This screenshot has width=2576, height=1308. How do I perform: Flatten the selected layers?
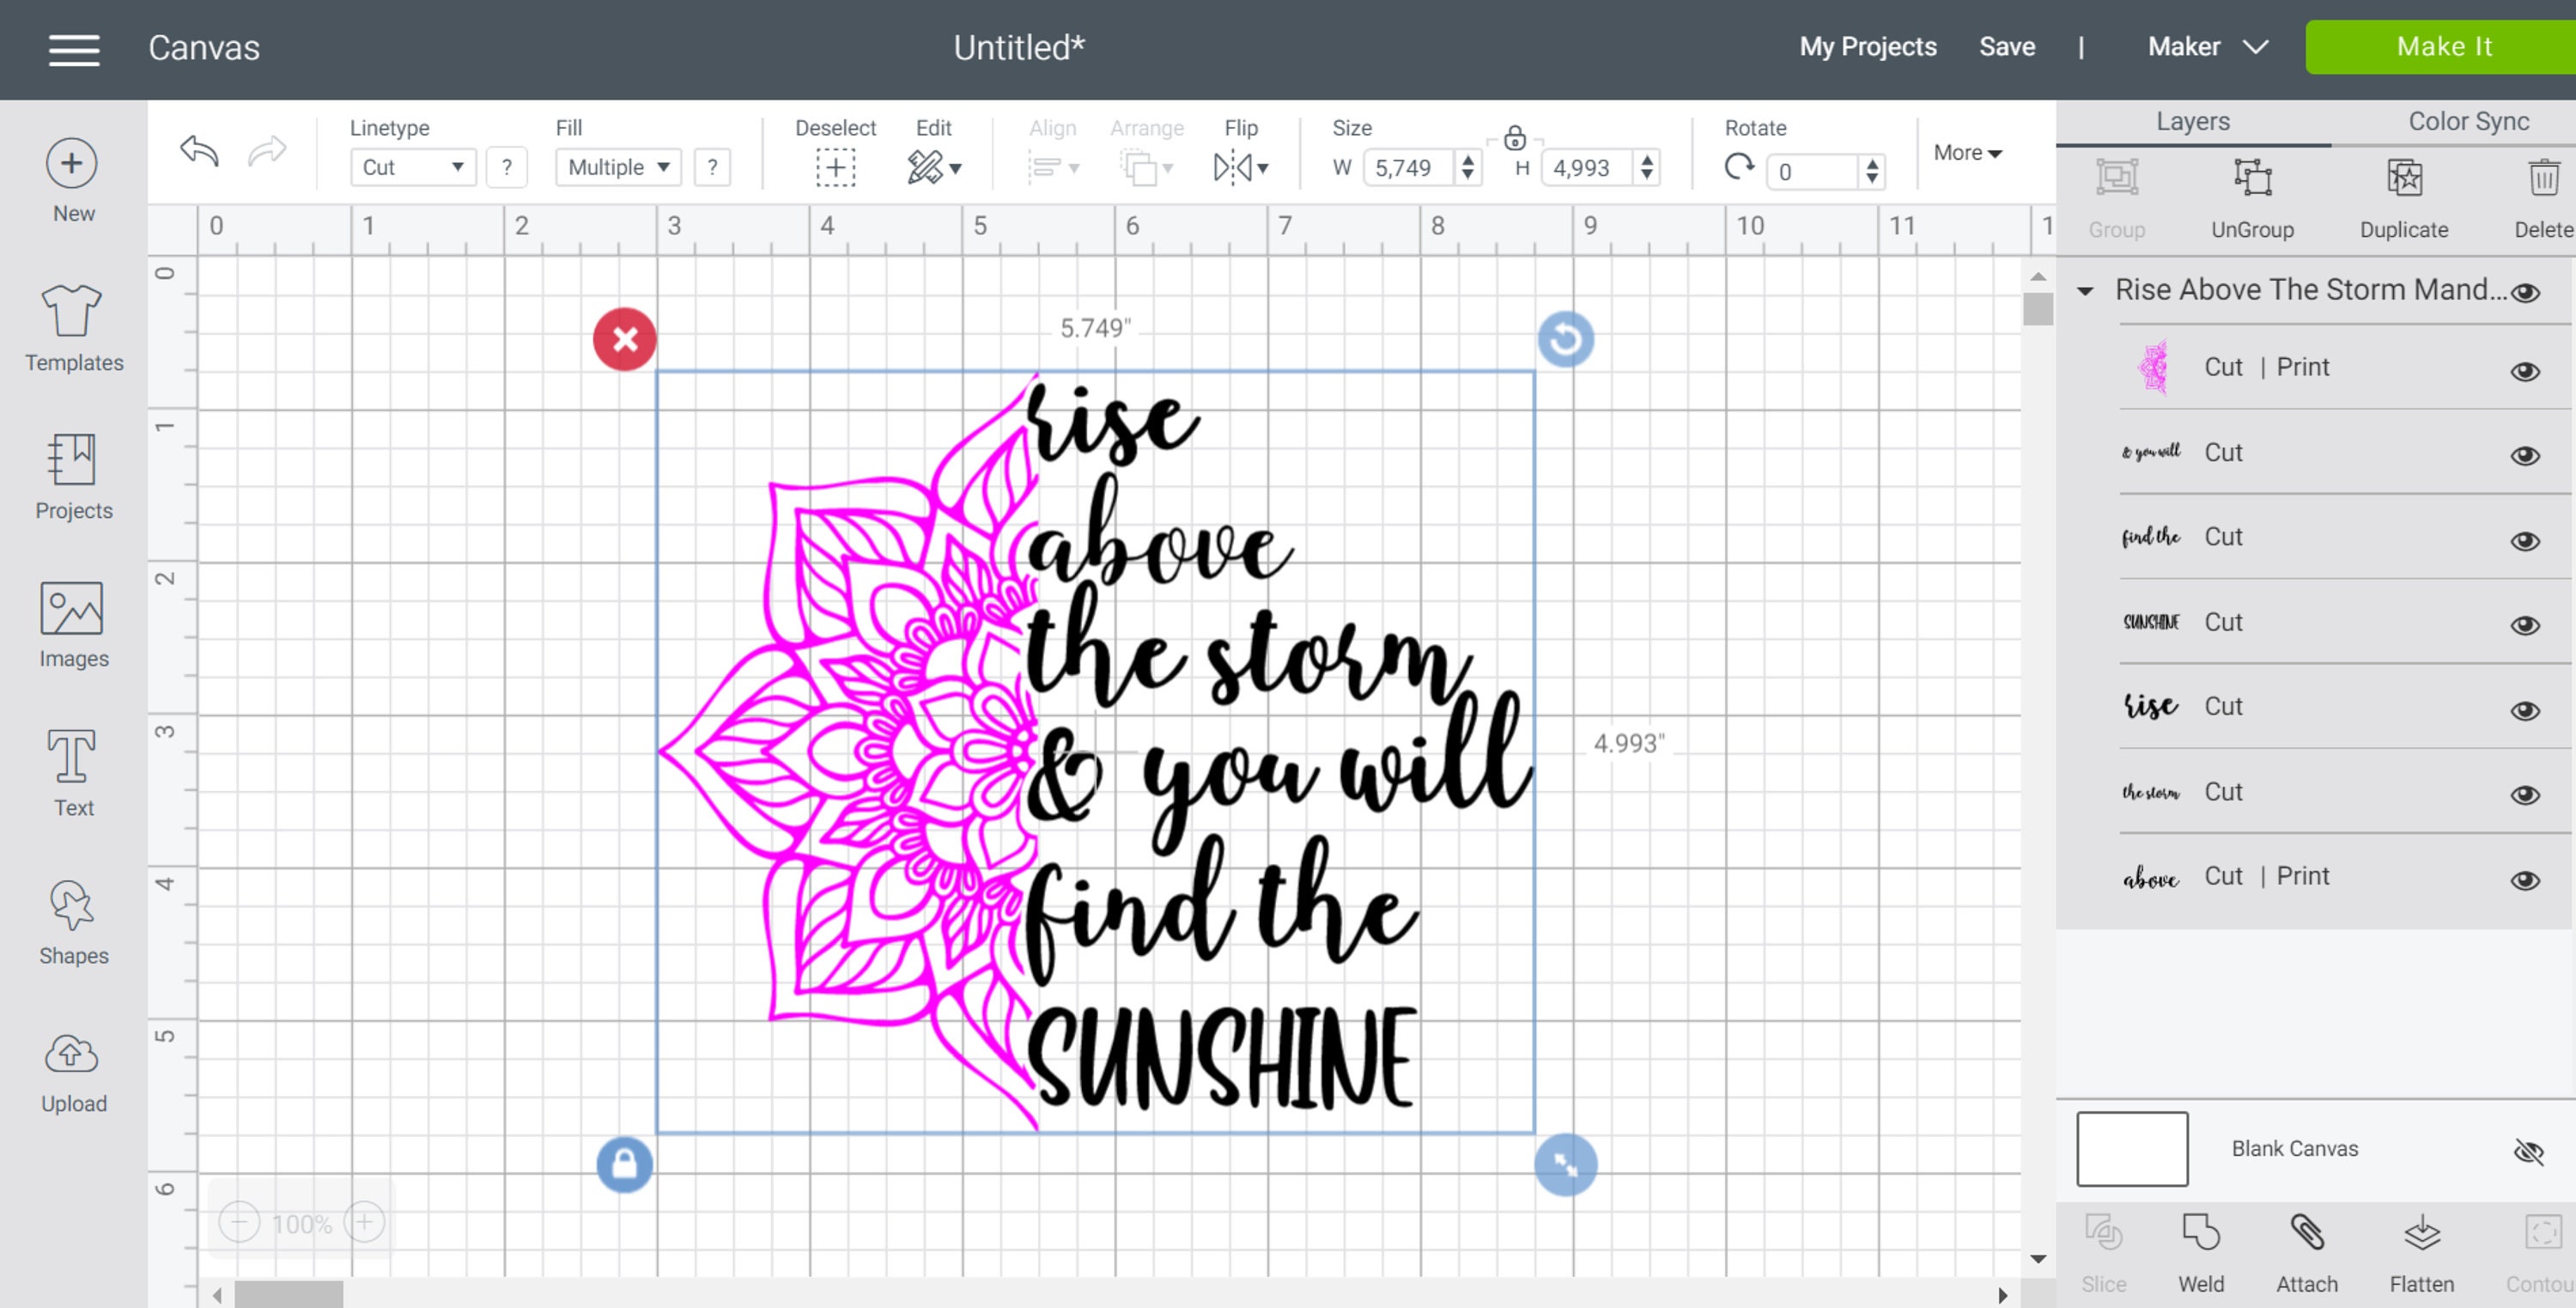click(x=2420, y=1250)
